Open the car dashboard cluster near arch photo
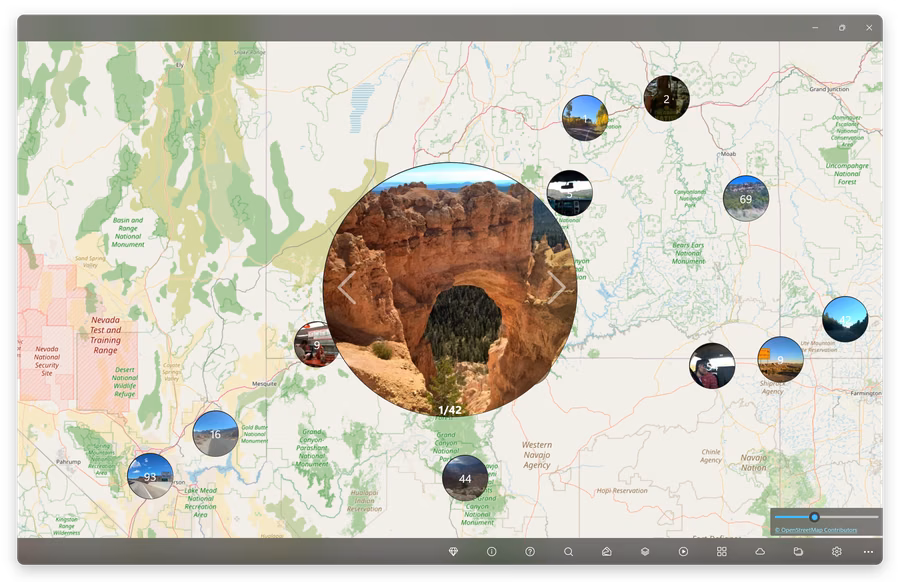The width and height of the screenshot is (900, 582). pyautogui.click(x=569, y=193)
